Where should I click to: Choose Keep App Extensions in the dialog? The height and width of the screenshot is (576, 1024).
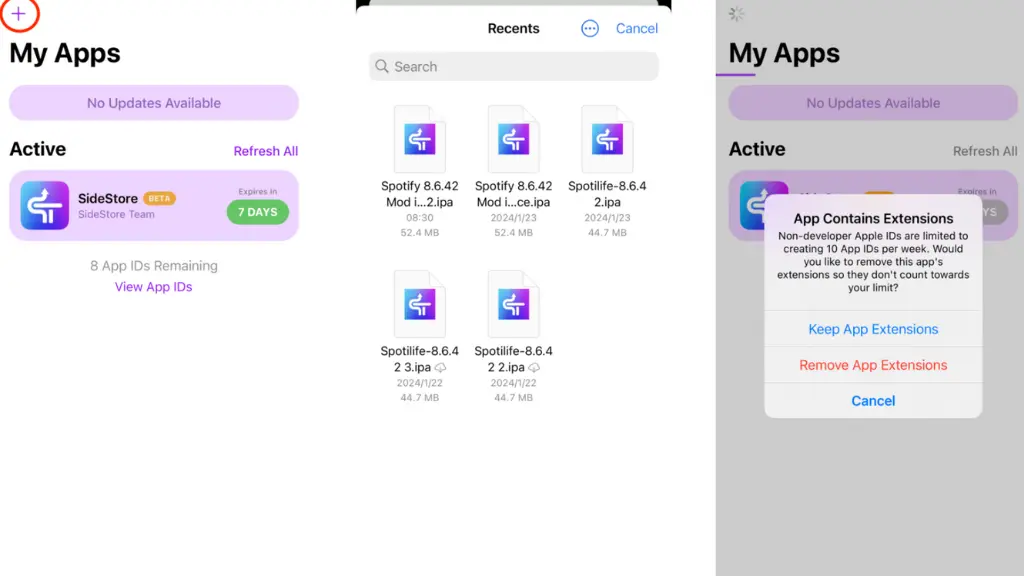[x=872, y=329]
